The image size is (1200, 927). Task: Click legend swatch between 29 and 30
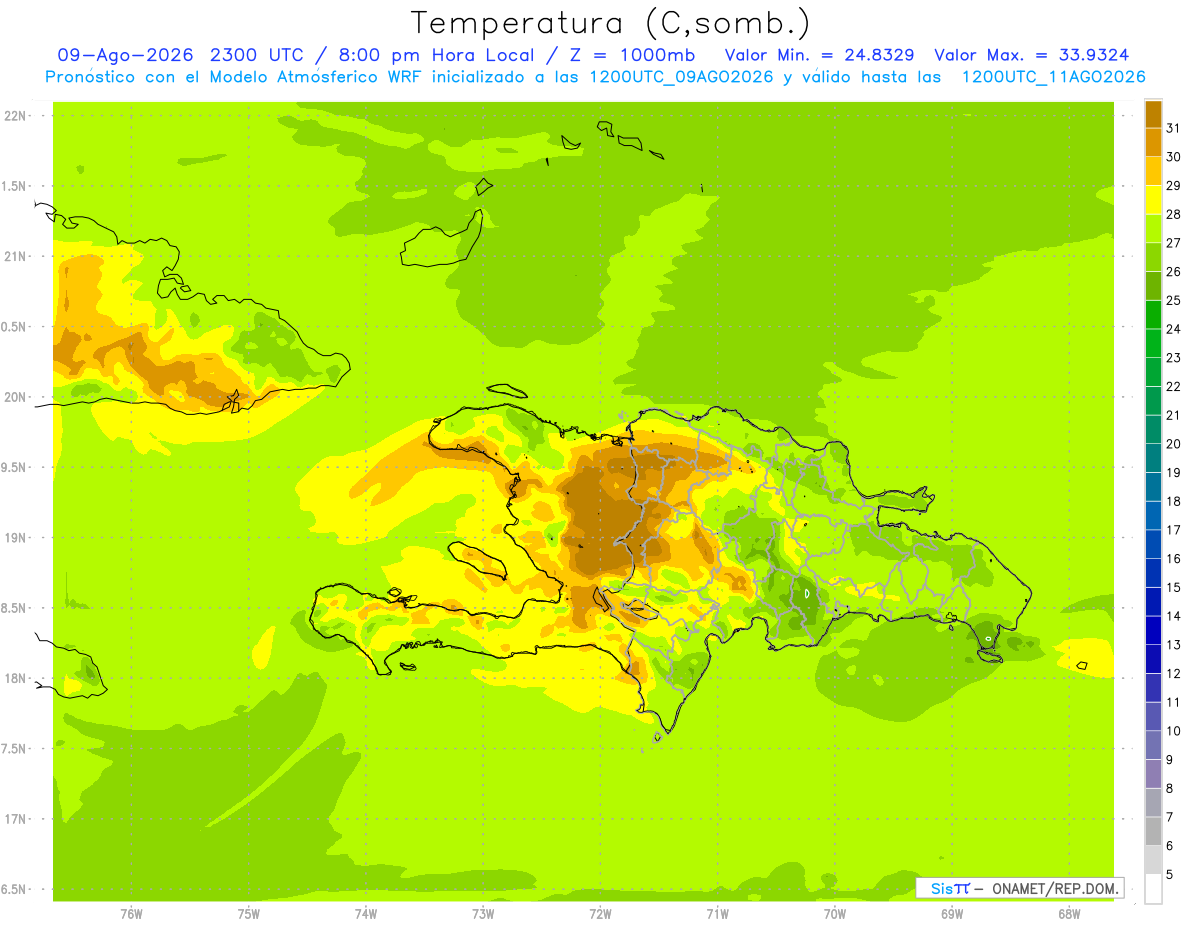click(x=1153, y=171)
